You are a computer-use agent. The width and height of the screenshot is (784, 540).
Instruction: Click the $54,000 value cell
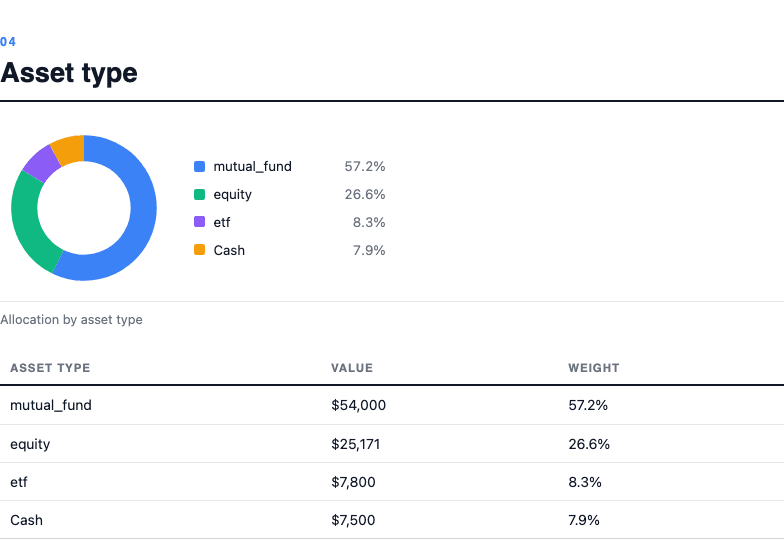tap(358, 405)
